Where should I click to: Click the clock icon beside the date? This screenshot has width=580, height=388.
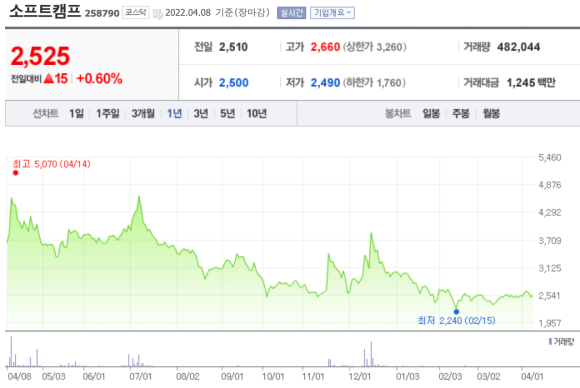click(x=158, y=14)
